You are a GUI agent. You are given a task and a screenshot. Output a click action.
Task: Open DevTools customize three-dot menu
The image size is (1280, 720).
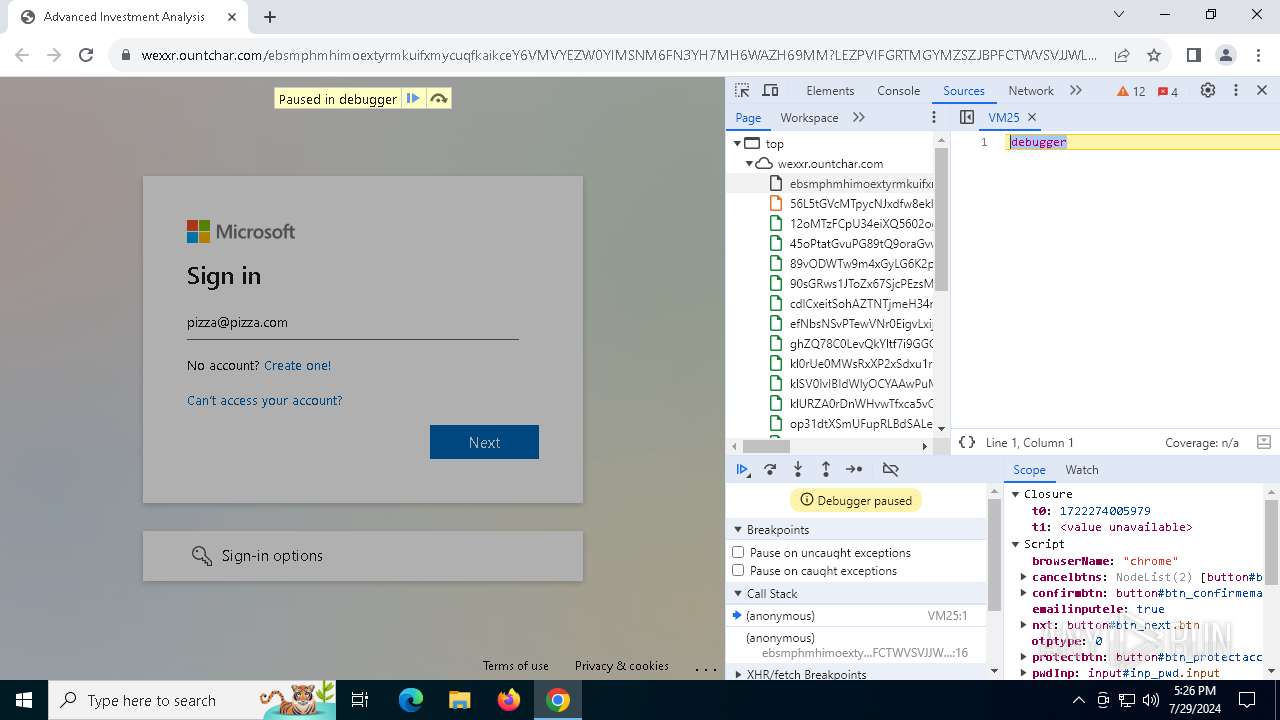click(1236, 90)
